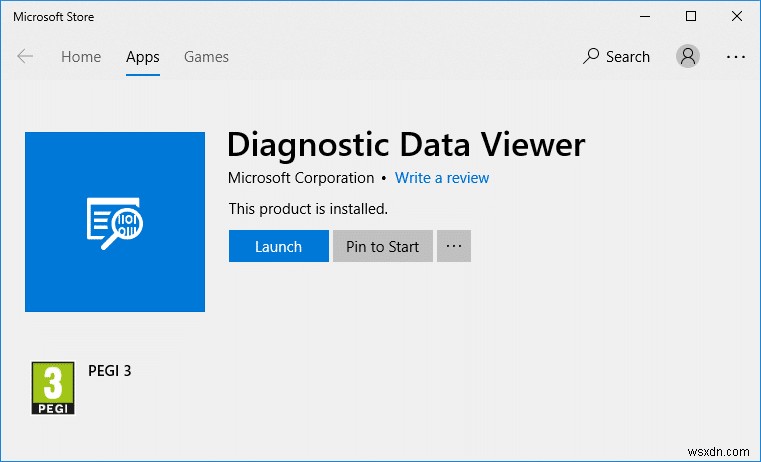Click the back arrow in the header
Viewport: 761px width, 462px height.
[25, 57]
